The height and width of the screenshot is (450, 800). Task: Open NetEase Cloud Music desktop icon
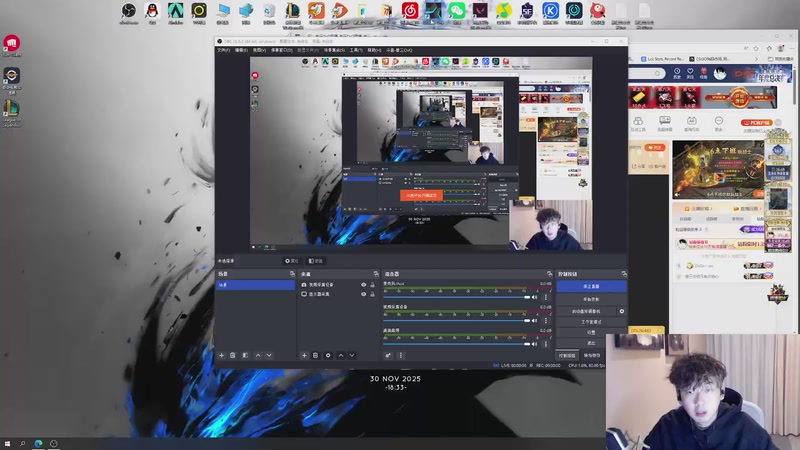click(x=410, y=11)
